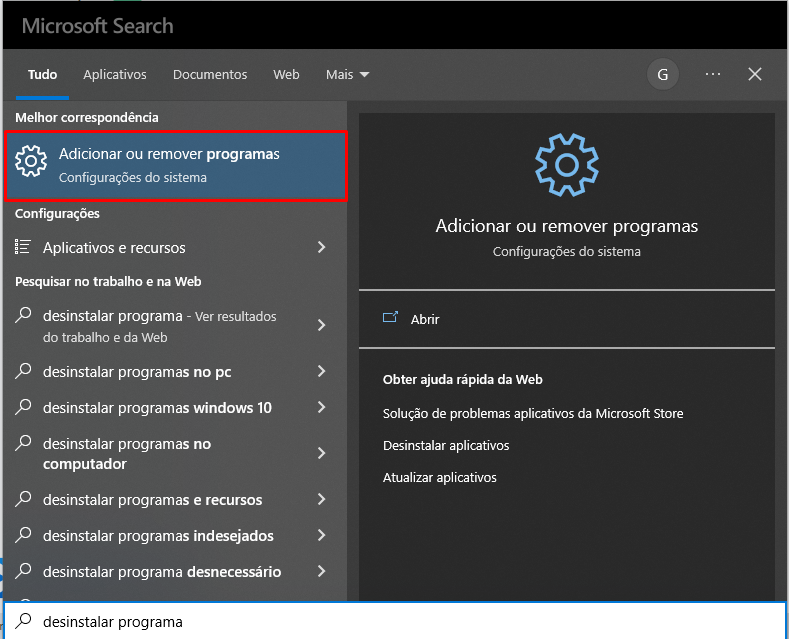Click the search box containing 'desinstalar programa'
Viewport: 789px width, 639px height.
[395, 621]
